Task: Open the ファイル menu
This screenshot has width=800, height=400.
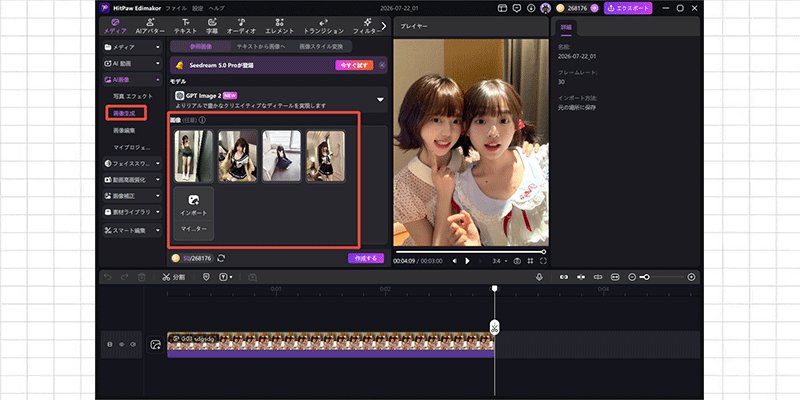Action: pos(176,8)
